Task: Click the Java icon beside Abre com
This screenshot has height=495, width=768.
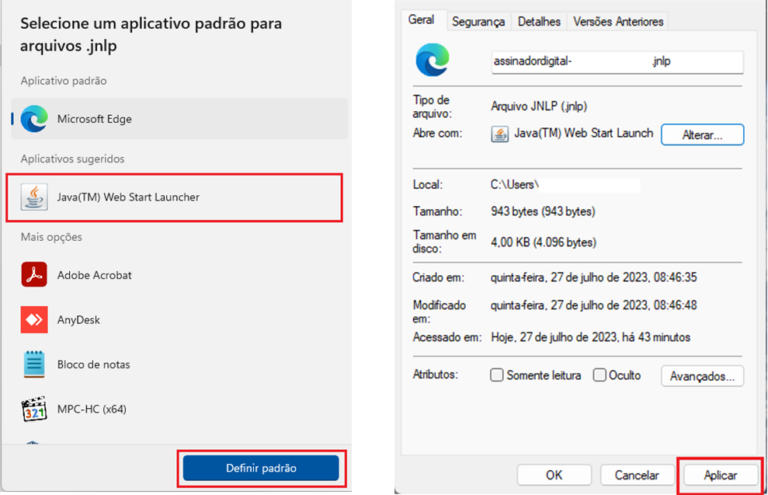Action: click(x=499, y=134)
